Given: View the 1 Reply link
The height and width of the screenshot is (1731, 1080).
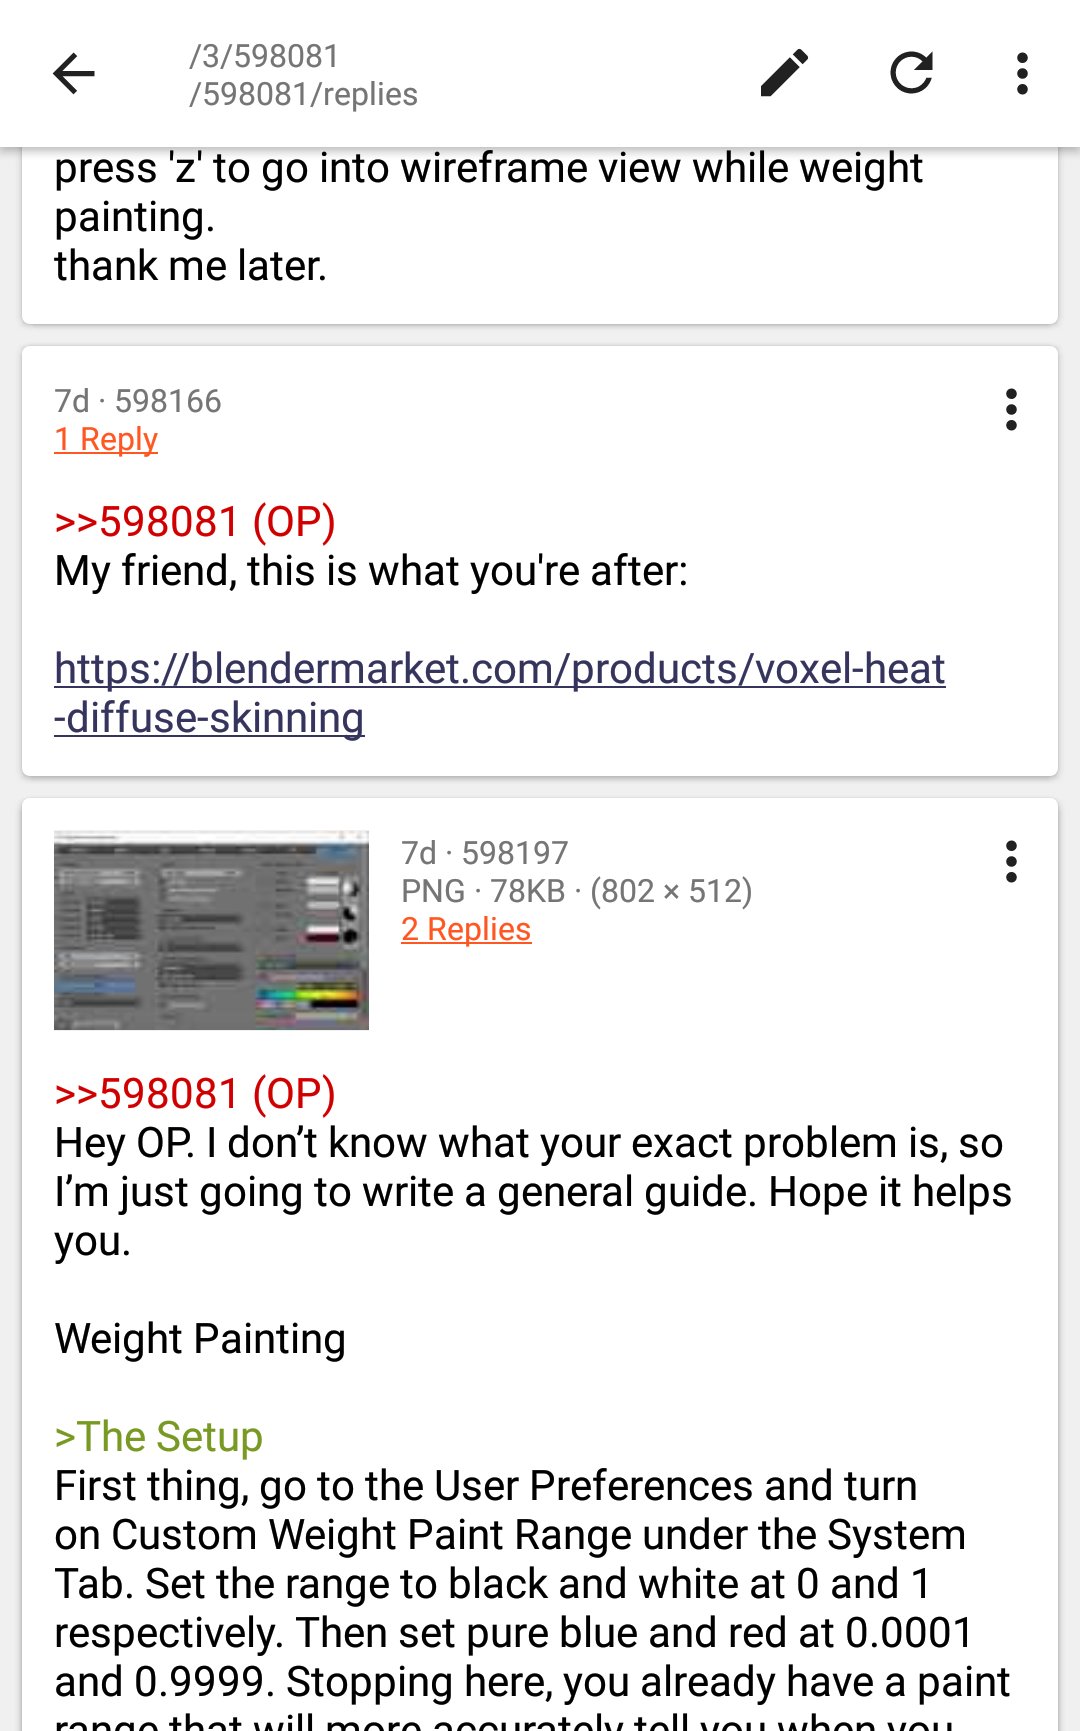Looking at the screenshot, I should pyautogui.click(x=106, y=439).
